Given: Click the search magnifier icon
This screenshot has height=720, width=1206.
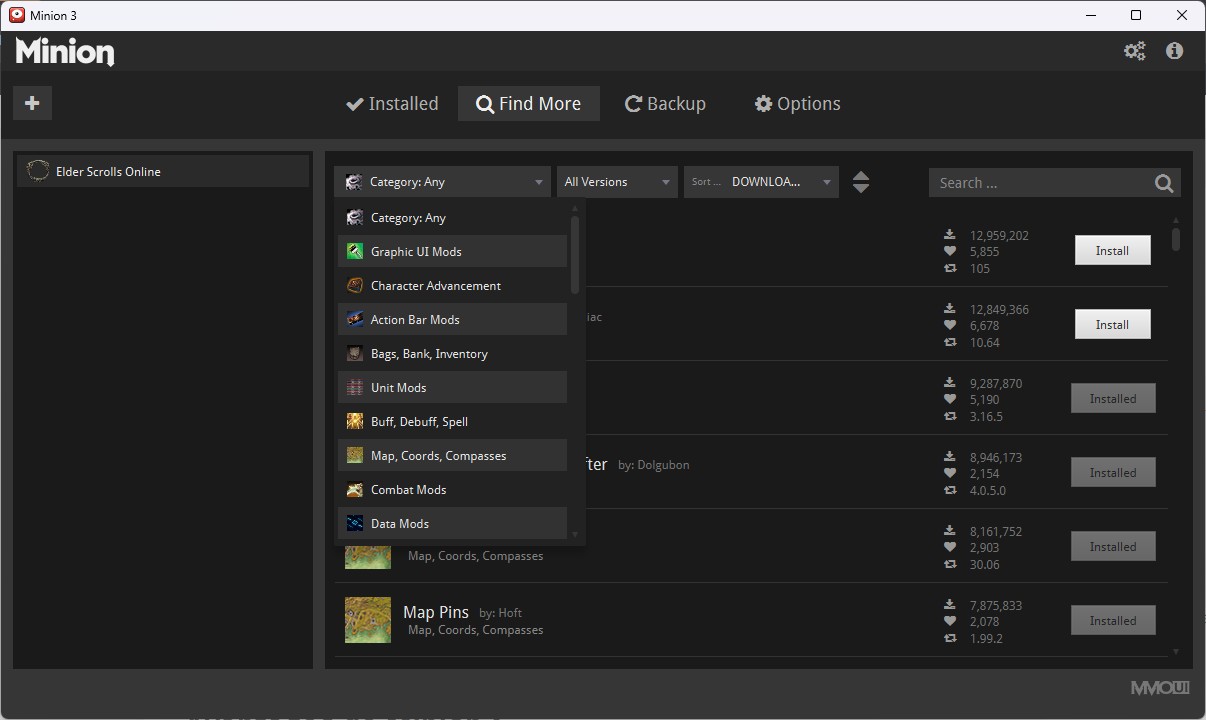Looking at the screenshot, I should 1163,182.
